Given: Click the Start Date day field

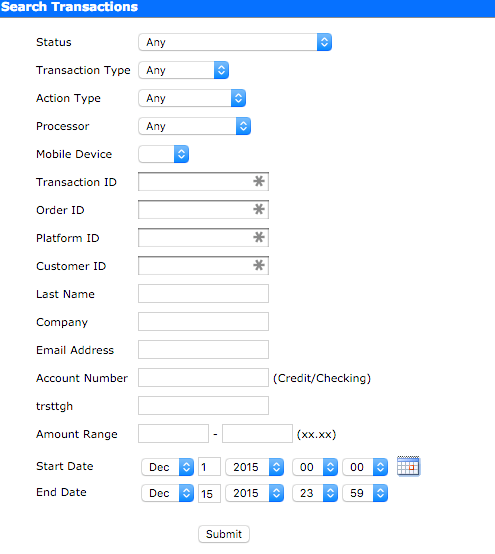Looking at the screenshot, I should (x=210, y=467).
